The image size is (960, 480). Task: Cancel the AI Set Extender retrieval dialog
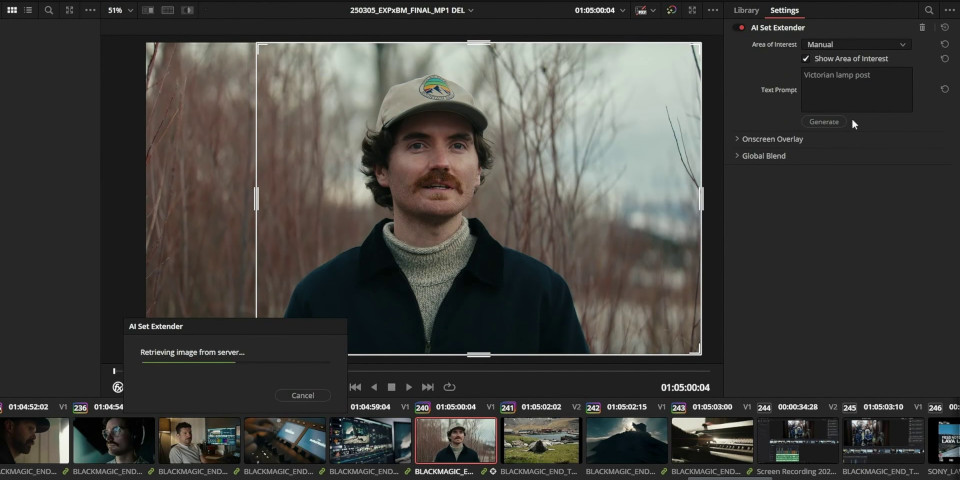click(x=302, y=396)
